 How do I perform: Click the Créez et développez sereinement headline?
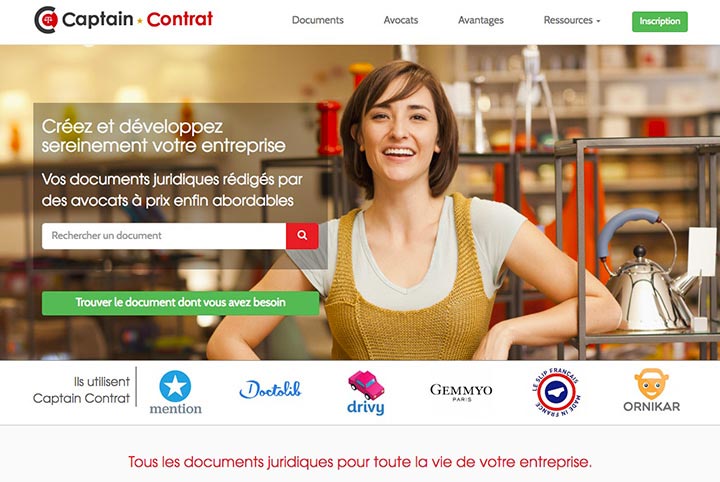[163, 136]
